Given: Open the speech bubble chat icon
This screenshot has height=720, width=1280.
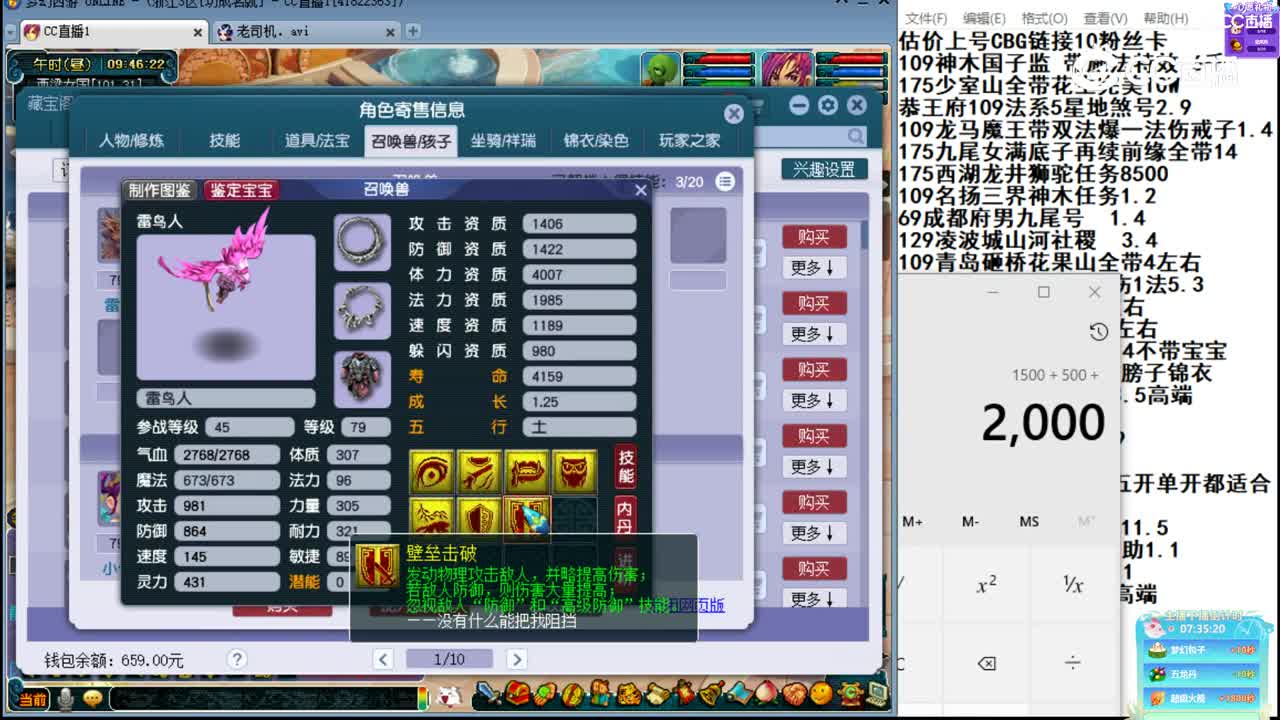Looking at the screenshot, I should pos(93,698).
